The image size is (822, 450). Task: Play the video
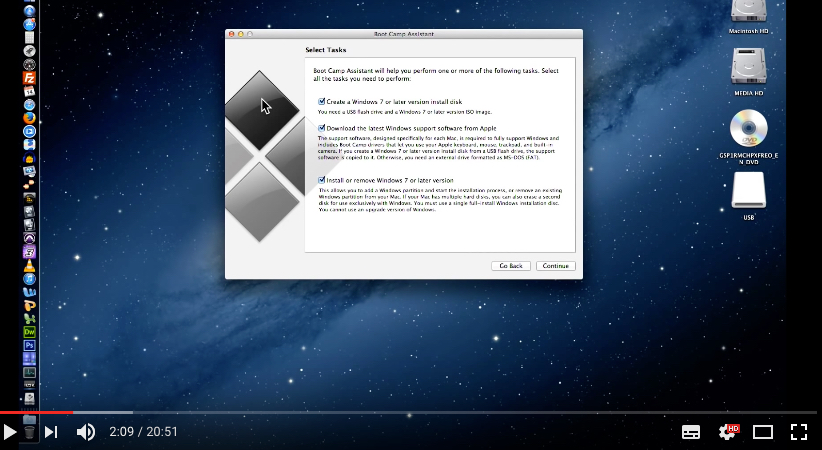(9, 432)
